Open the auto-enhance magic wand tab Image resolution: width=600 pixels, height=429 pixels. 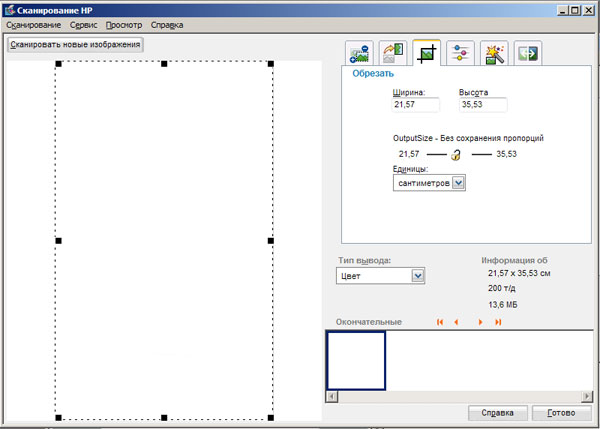click(x=494, y=53)
